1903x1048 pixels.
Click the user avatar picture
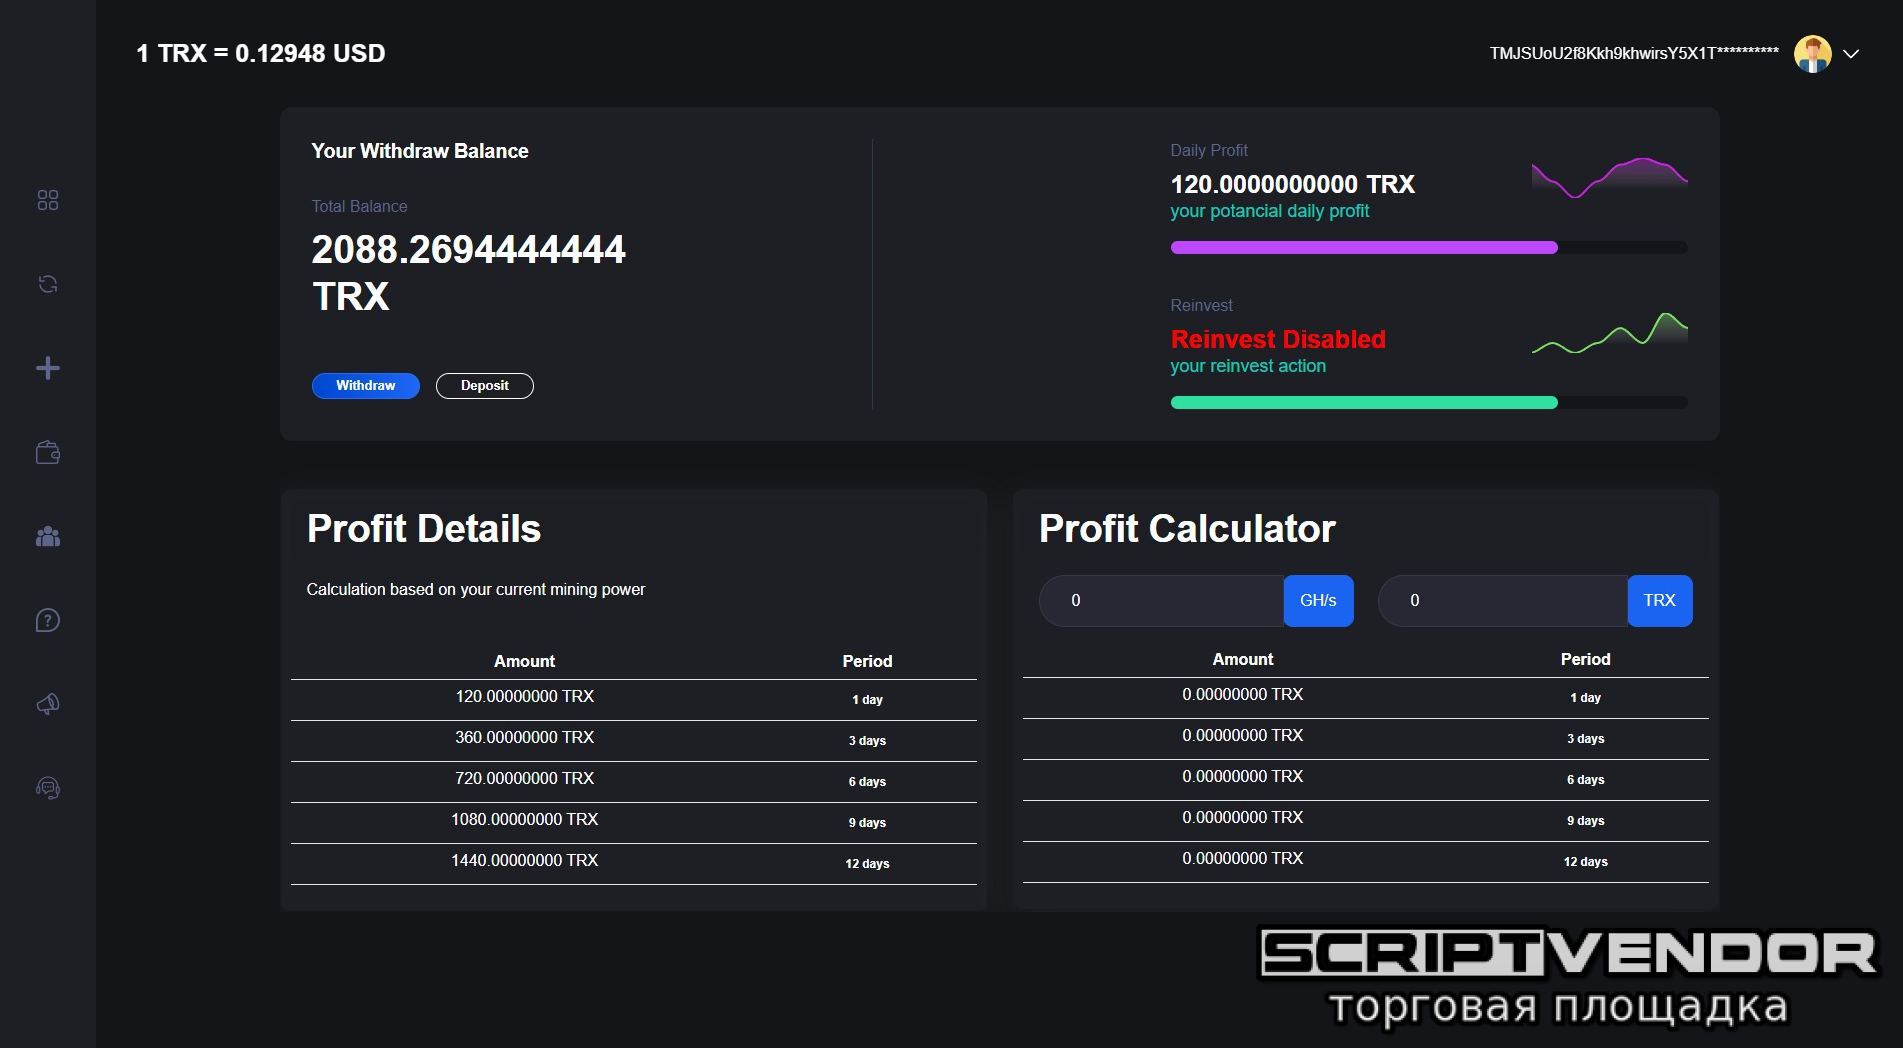[x=1813, y=54]
